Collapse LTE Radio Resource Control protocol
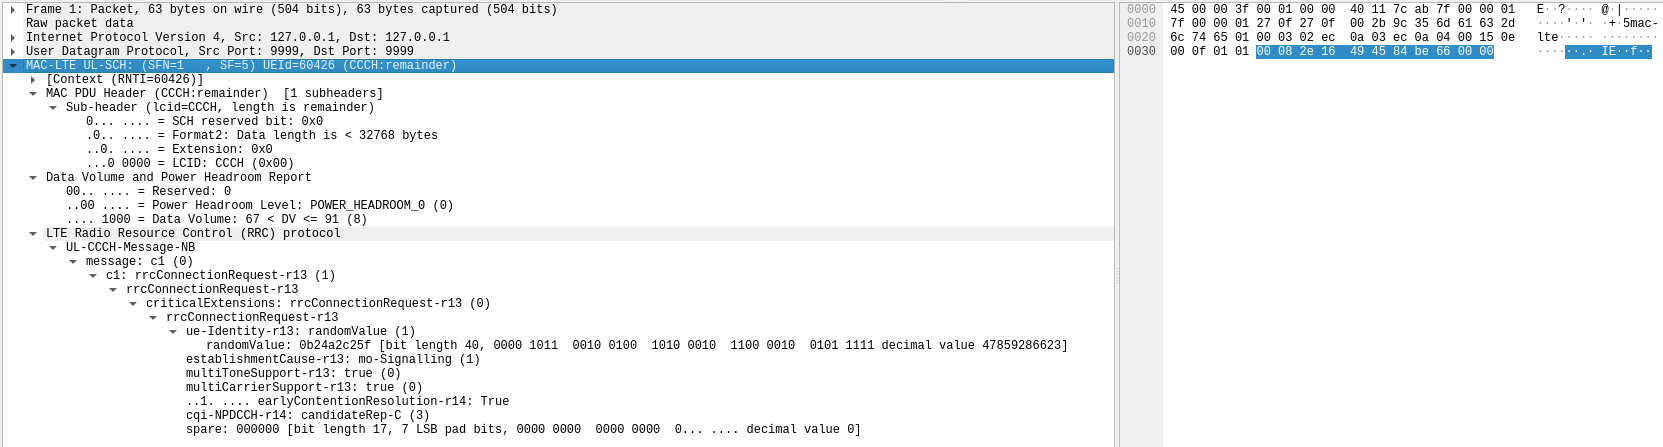Screen dimensions: 1663x447 (33, 234)
